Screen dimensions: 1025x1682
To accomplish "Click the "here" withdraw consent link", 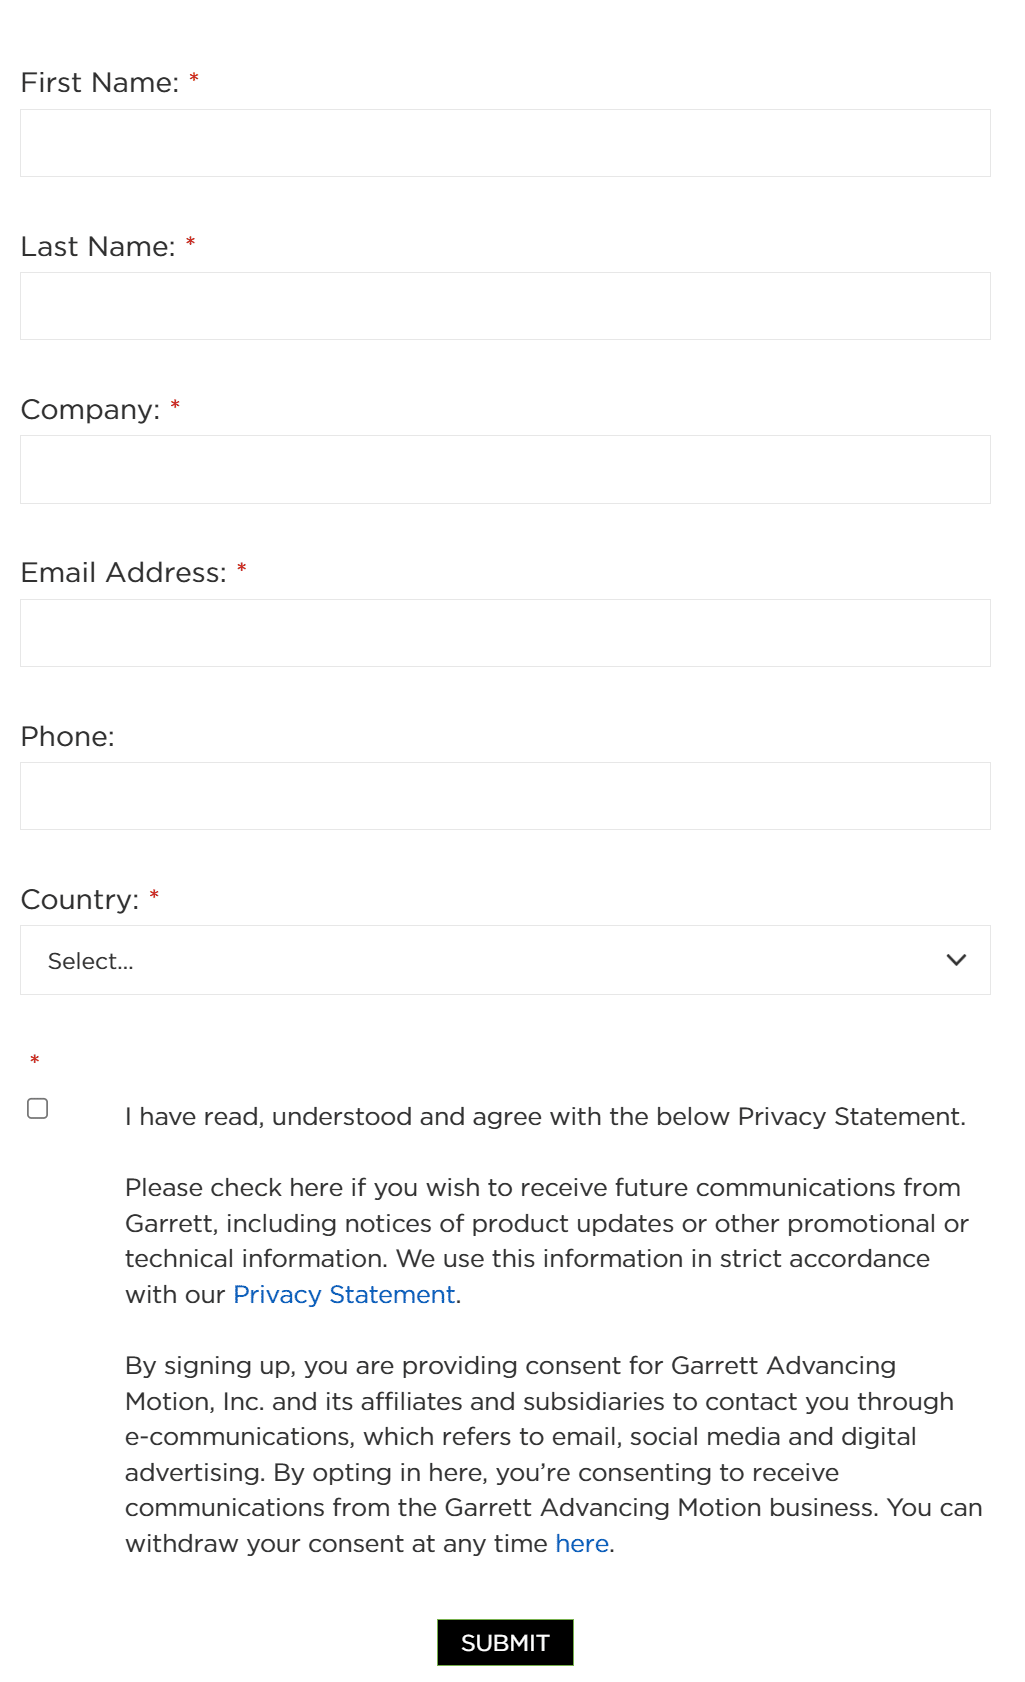I will click(582, 1543).
